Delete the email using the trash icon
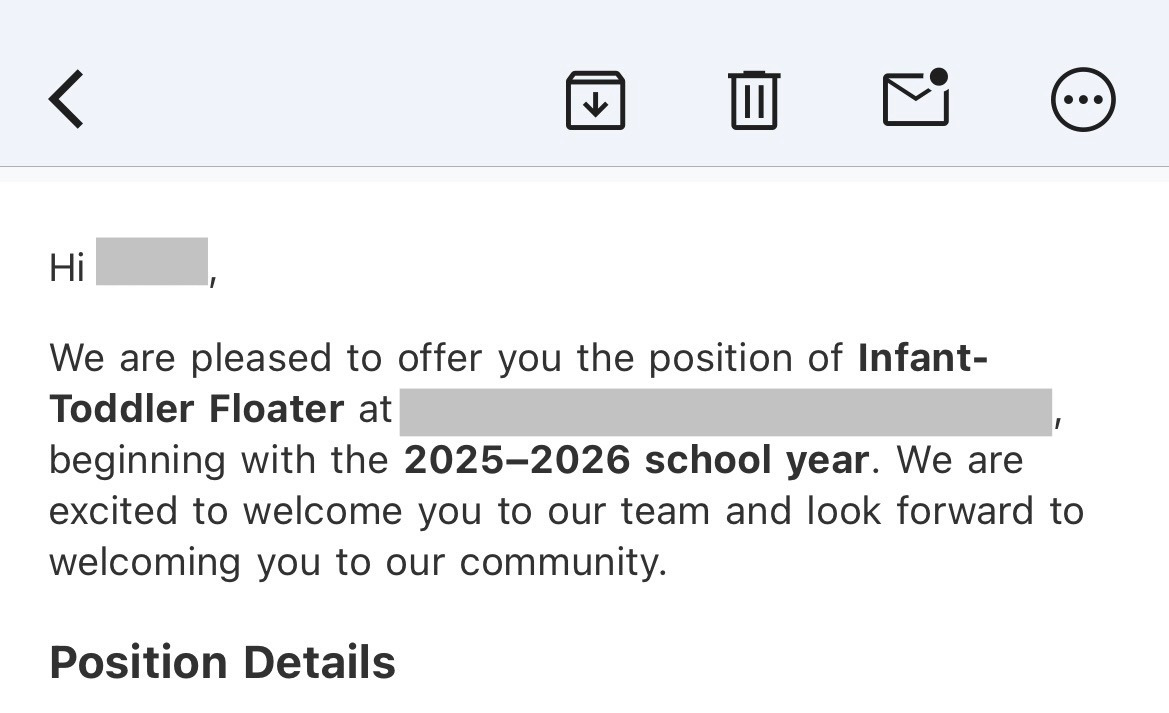Viewport: 1169px width, 713px height. coord(754,100)
